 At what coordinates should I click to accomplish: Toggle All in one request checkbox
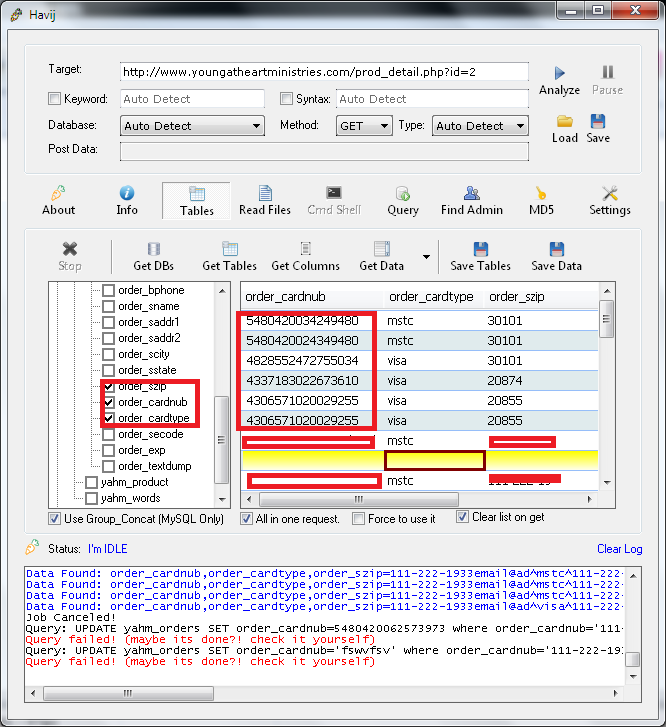pyautogui.click(x=246, y=518)
